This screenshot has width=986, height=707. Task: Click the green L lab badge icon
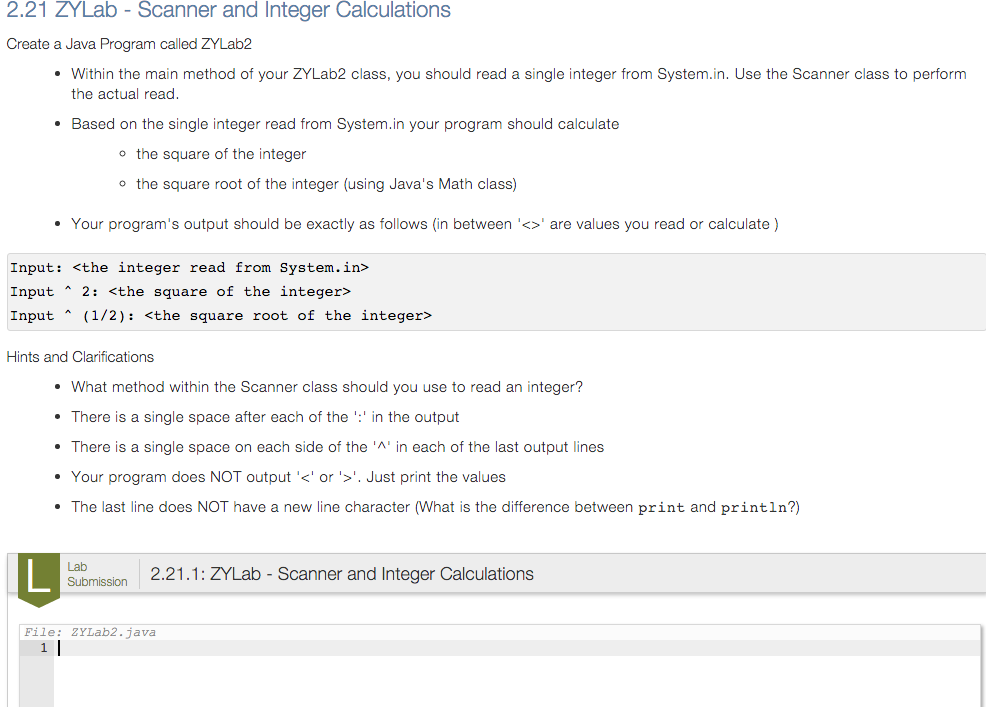point(37,578)
